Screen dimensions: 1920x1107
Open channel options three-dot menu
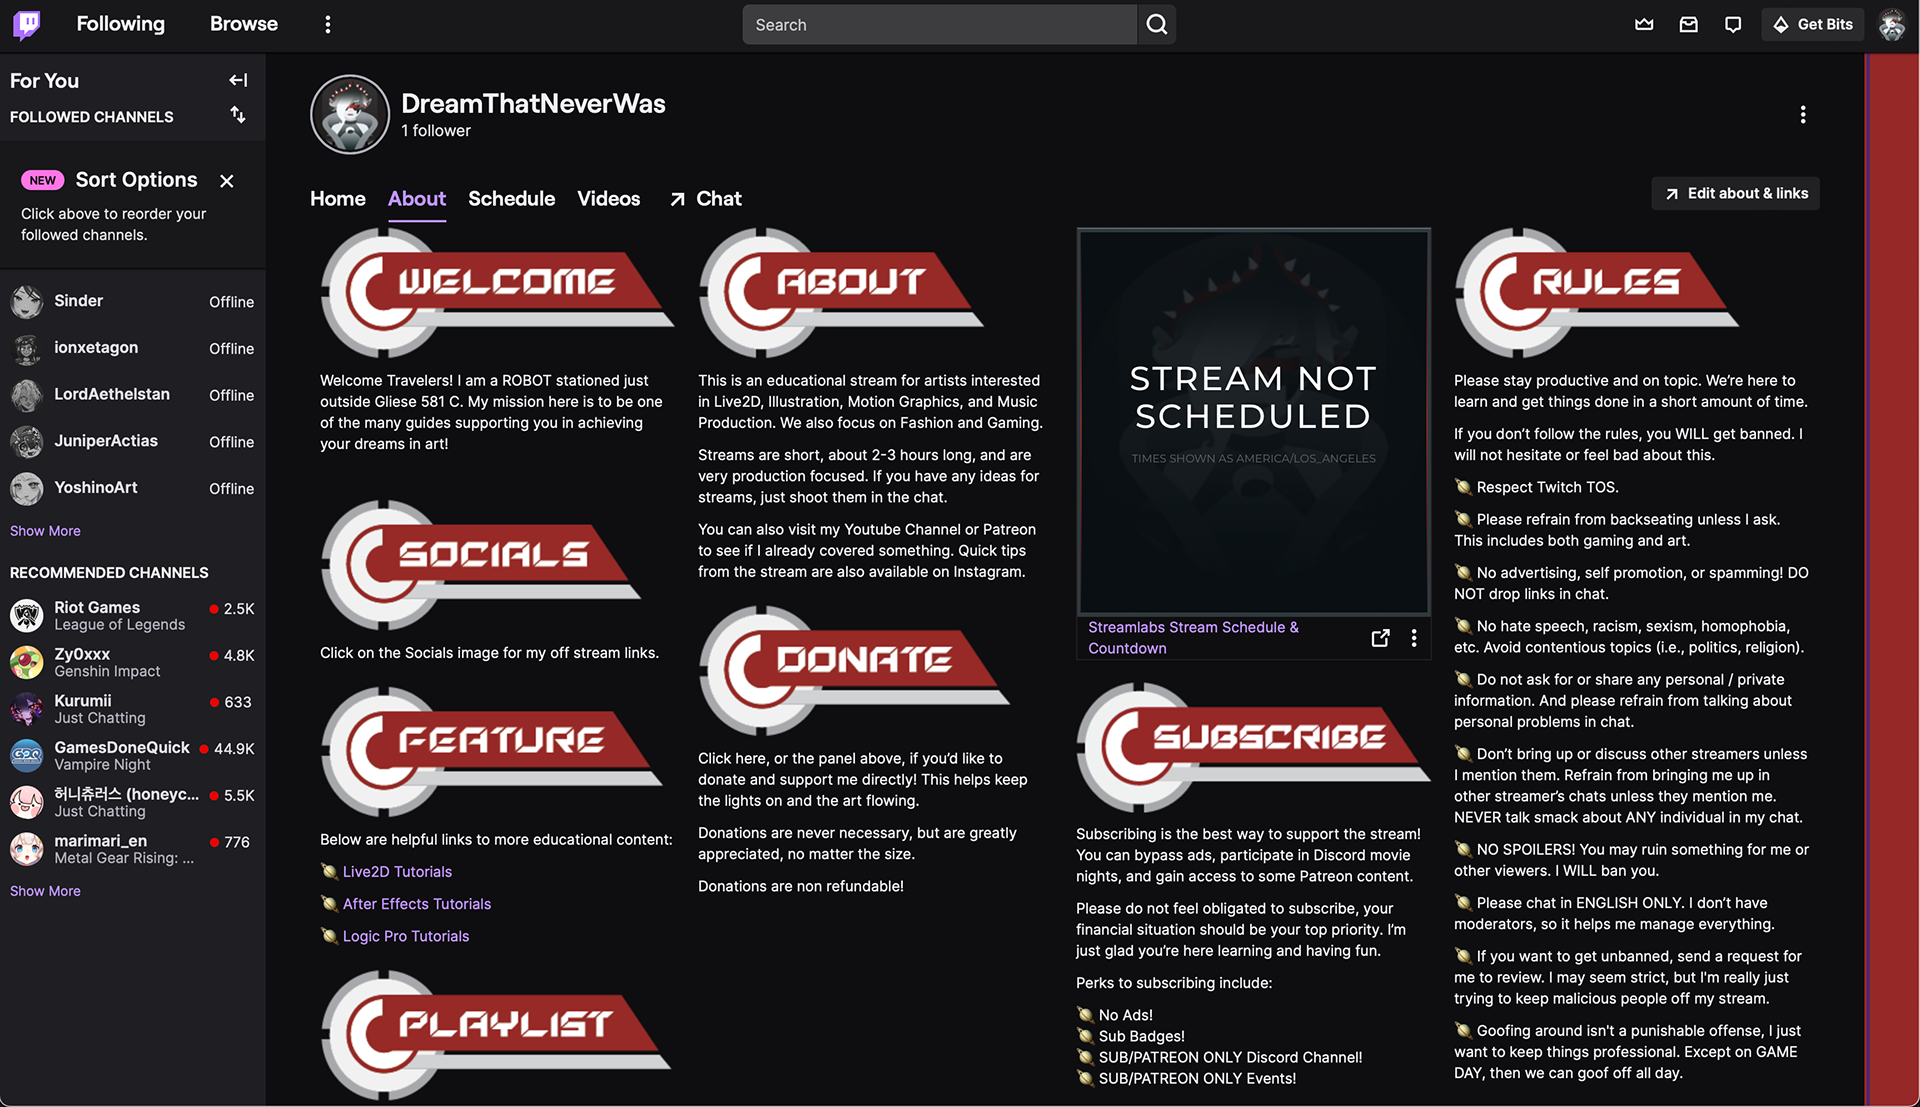(1803, 115)
